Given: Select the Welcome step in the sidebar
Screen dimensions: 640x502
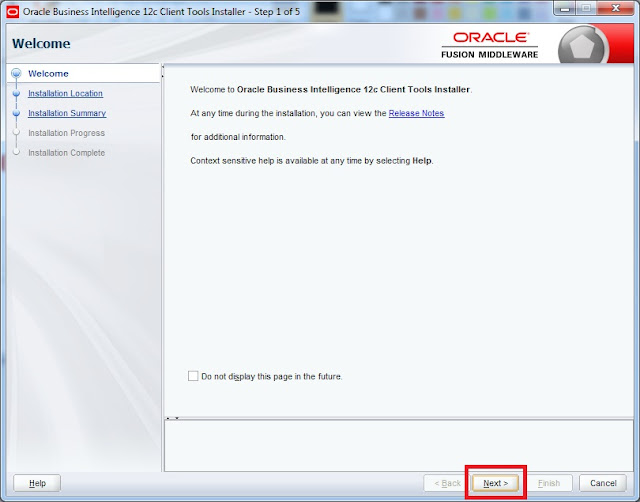Looking at the screenshot, I should (48, 73).
